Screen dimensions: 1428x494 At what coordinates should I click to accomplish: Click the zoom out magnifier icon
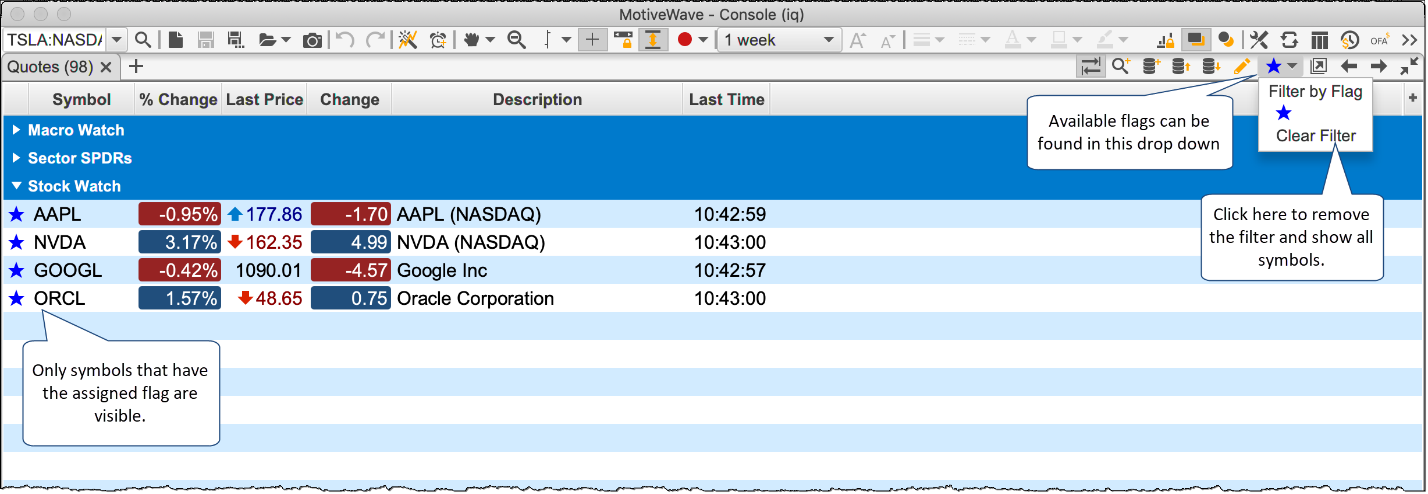click(517, 40)
